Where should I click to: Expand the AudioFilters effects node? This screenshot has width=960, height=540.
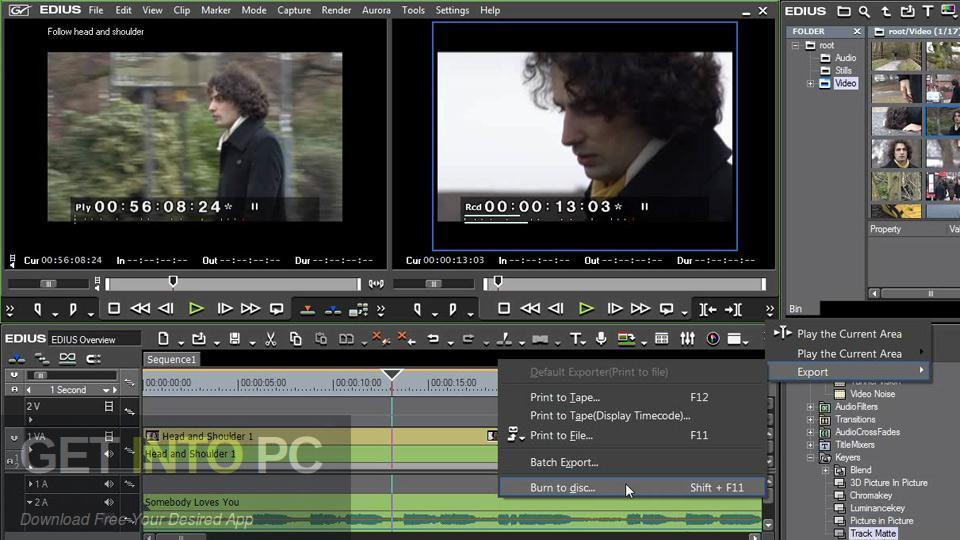(811, 407)
